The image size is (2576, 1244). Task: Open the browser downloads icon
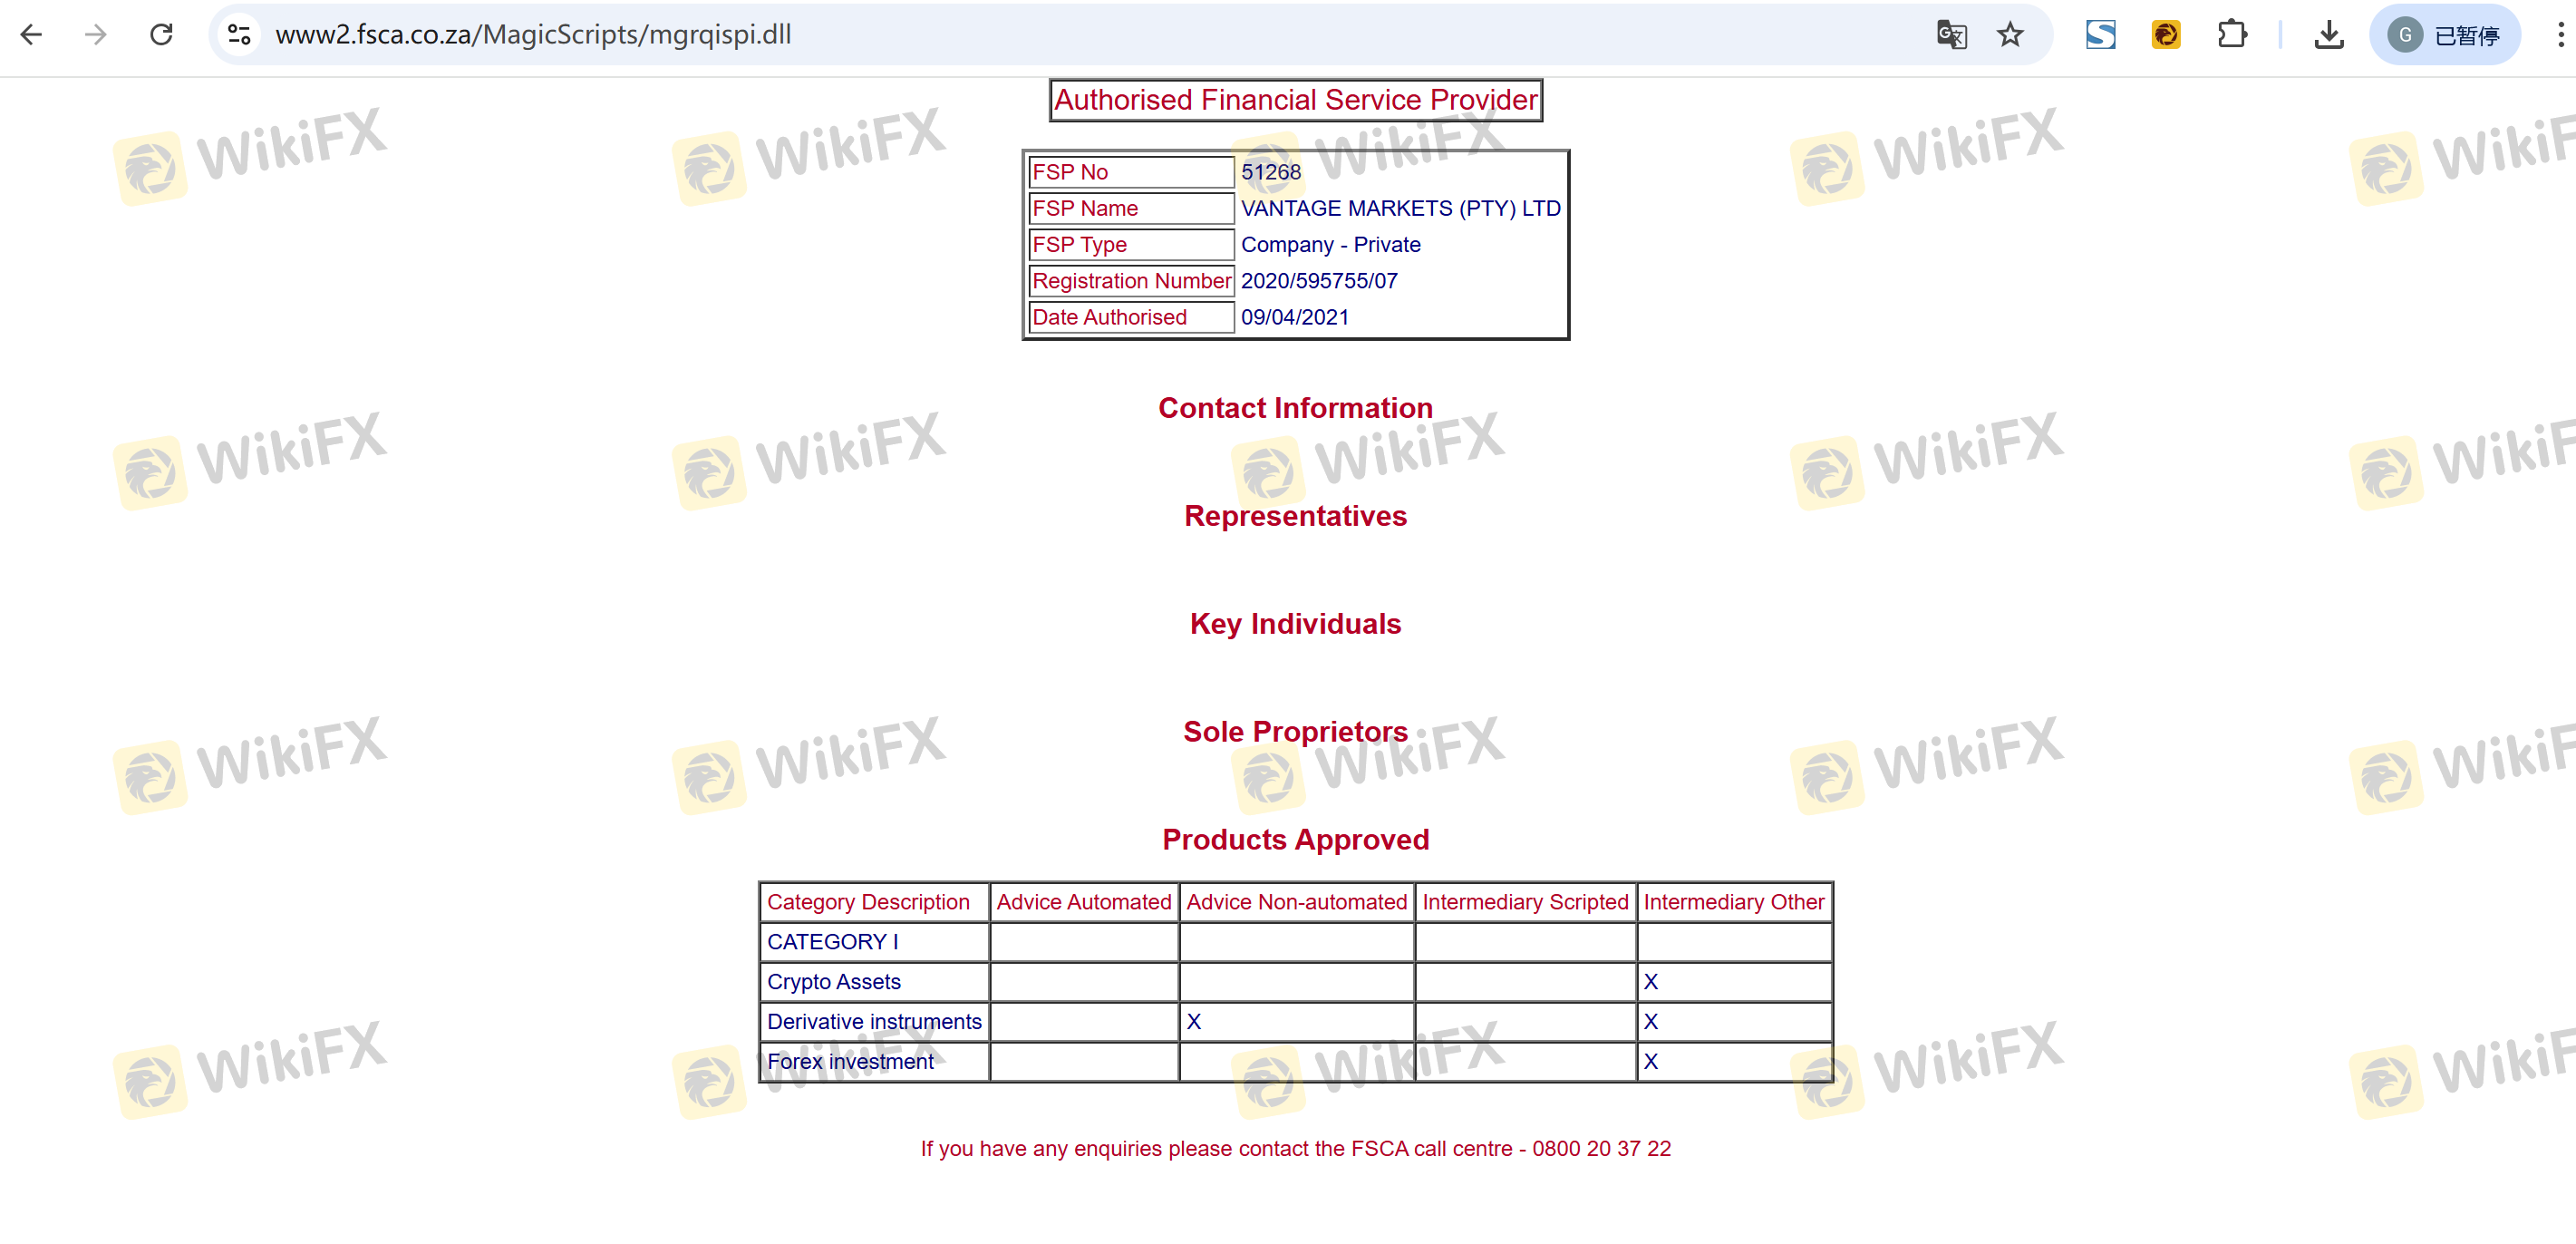point(2329,35)
